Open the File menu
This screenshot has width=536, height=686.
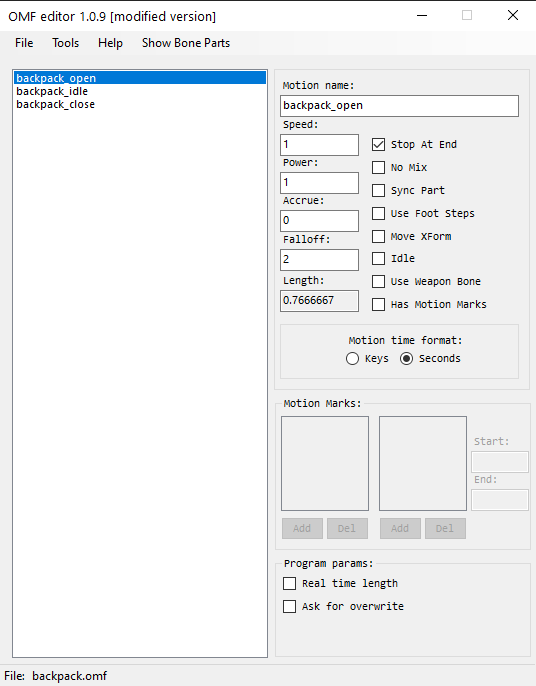tap(24, 43)
